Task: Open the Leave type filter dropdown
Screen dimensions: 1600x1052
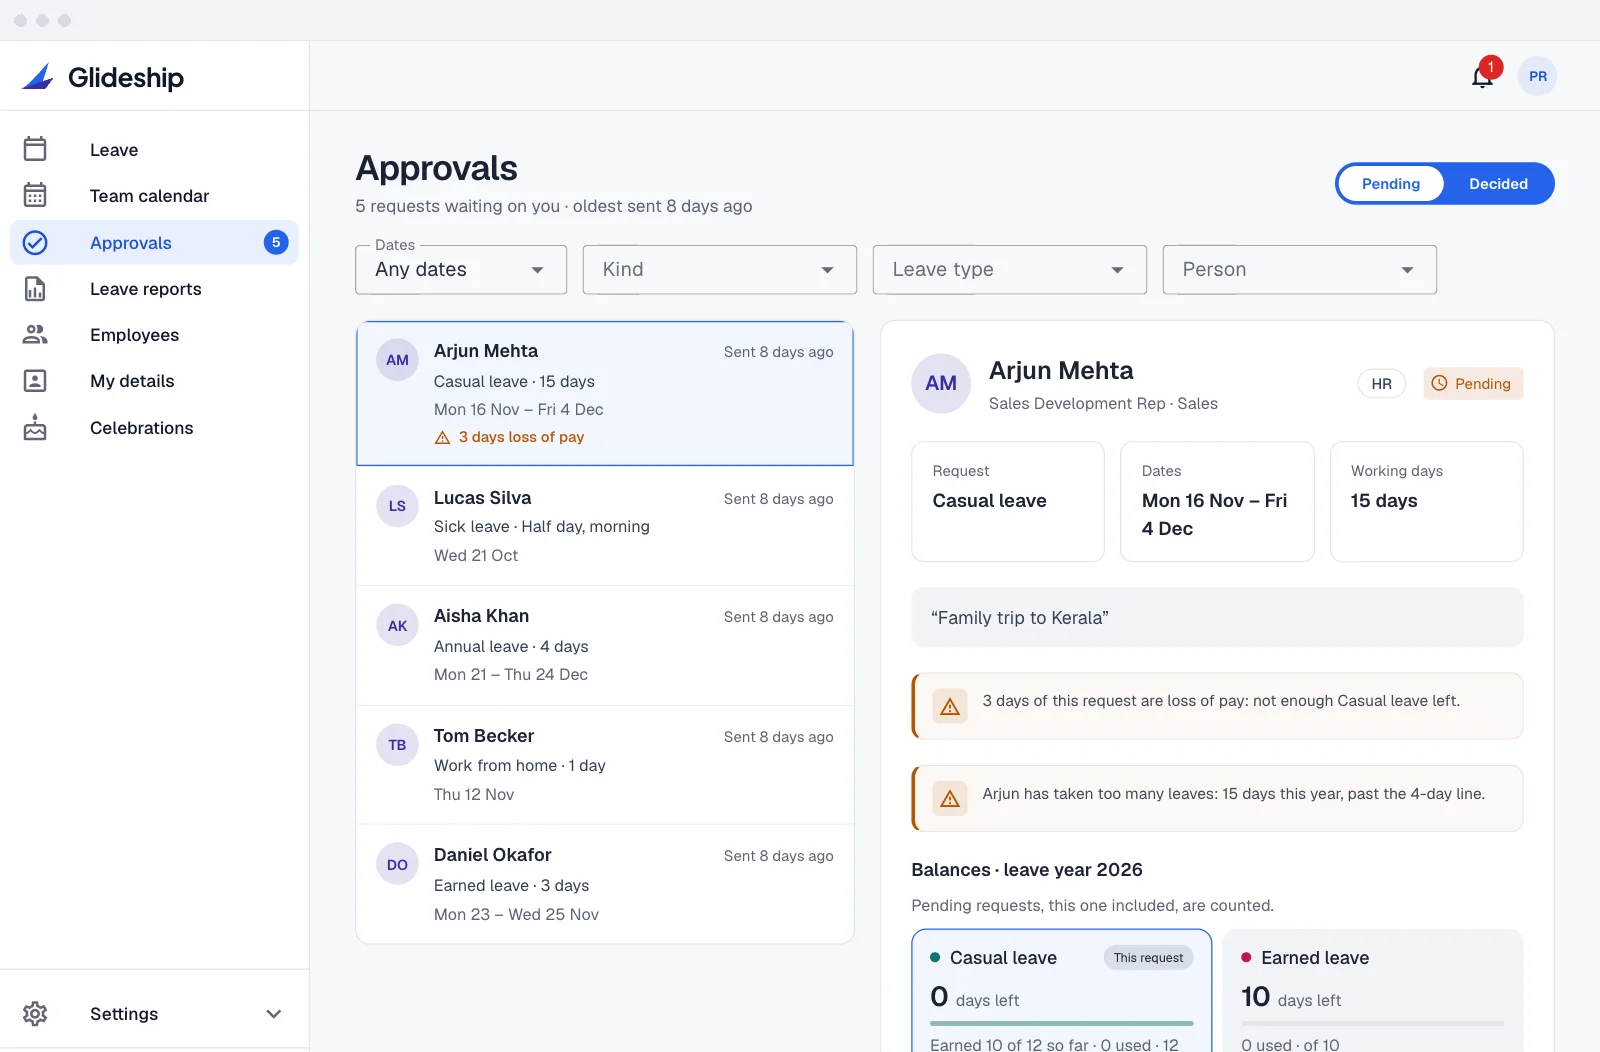Action: 1010,270
